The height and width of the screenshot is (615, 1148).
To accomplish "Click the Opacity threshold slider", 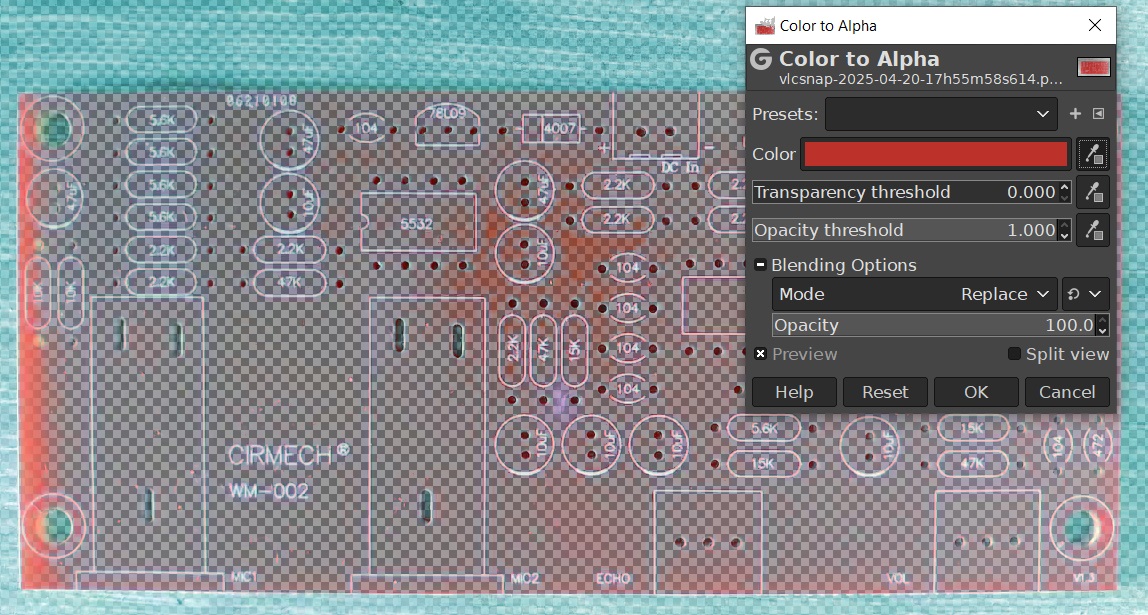I will (905, 230).
